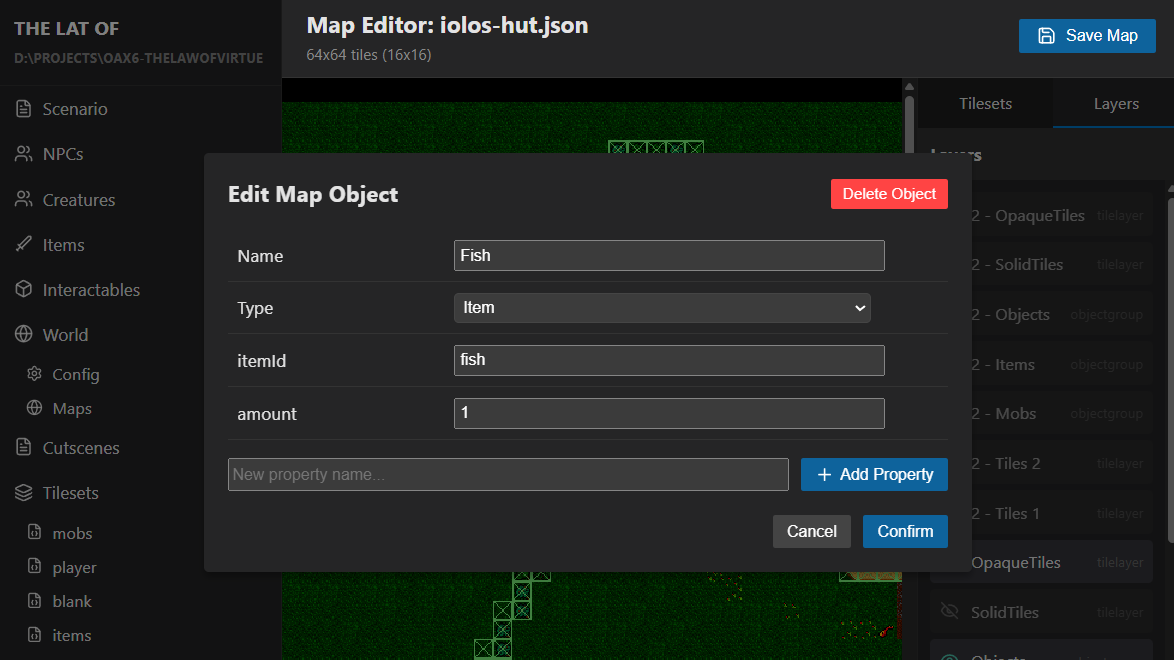Click the globe icon next to World
Viewport: 1174px width, 660px height.
pyautogui.click(x=23, y=334)
